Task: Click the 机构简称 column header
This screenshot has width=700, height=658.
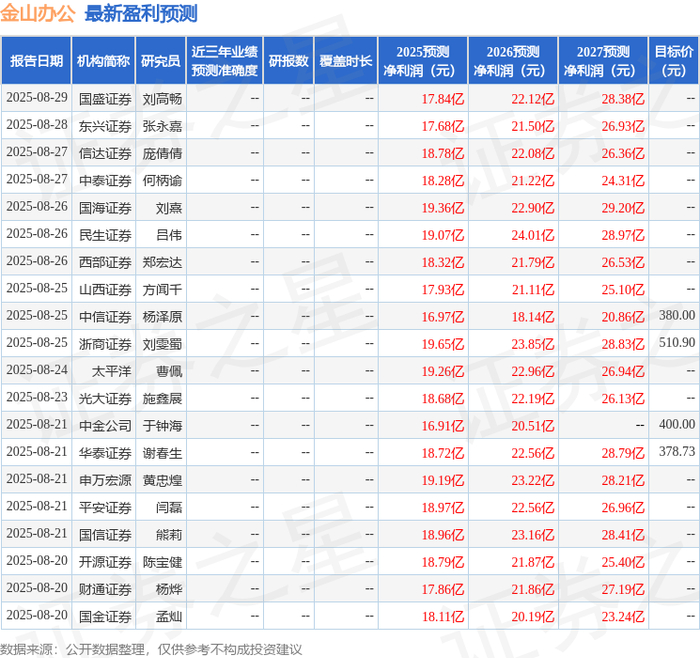Action: coord(103,61)
